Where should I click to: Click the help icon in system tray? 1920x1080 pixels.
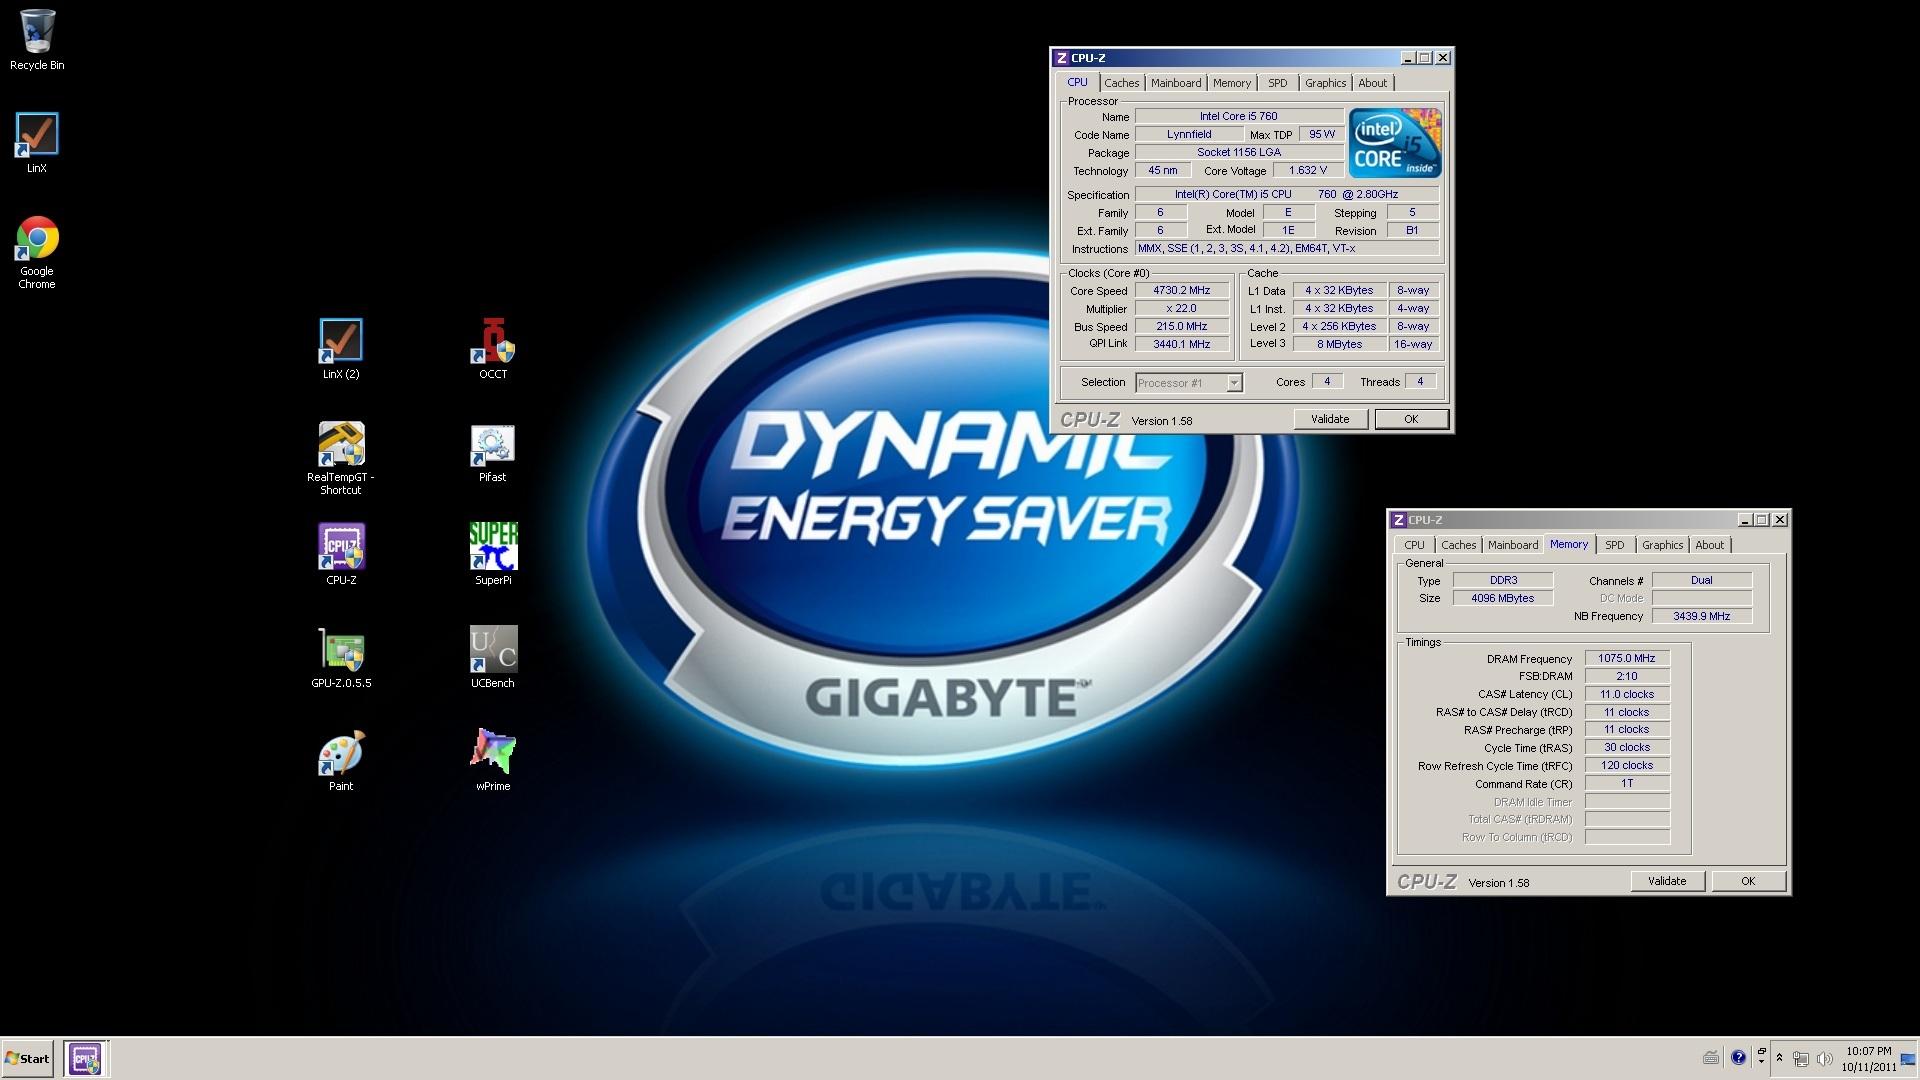[1738, 1057]
